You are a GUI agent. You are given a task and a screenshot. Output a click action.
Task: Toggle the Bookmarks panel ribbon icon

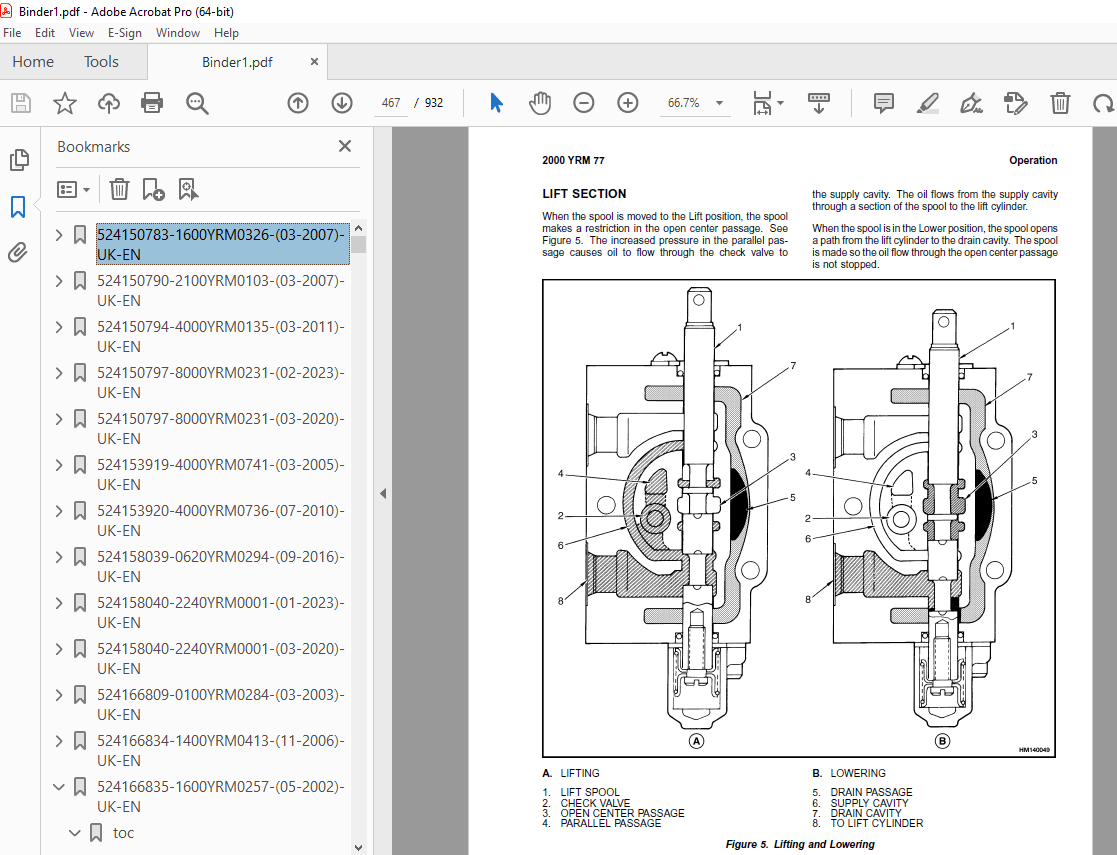19,207
